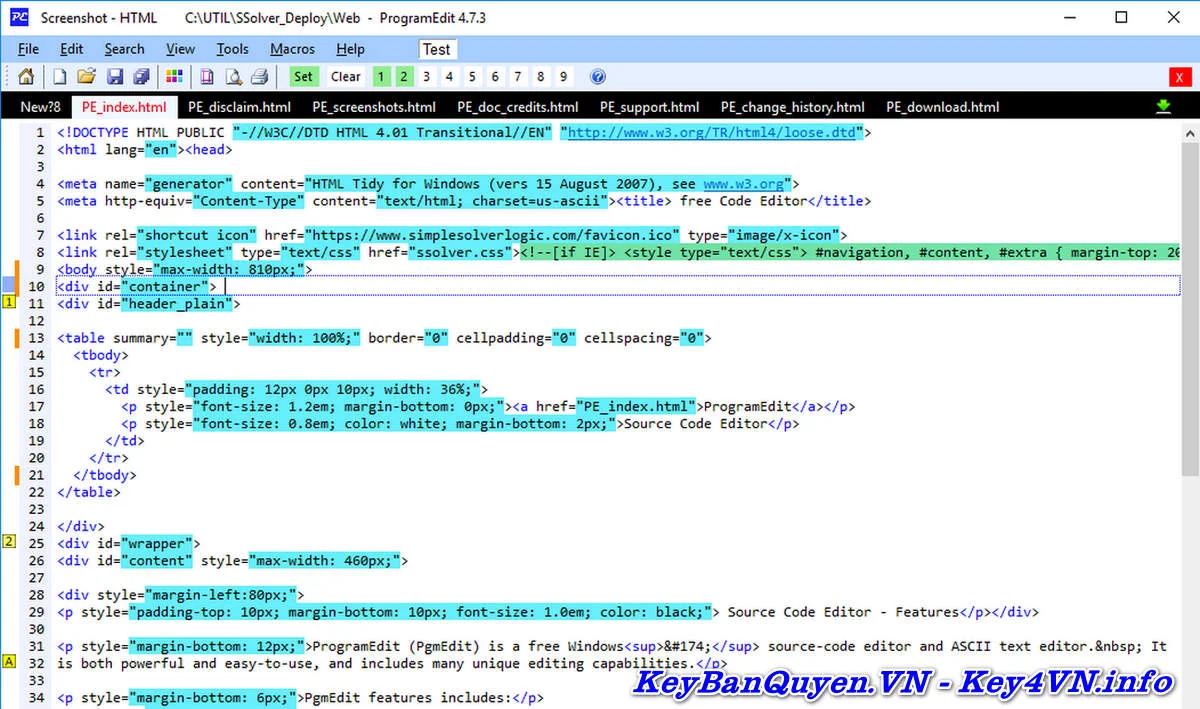Switch to the New?8 tab
The image size is (1200, 709).
pos(40,107)
